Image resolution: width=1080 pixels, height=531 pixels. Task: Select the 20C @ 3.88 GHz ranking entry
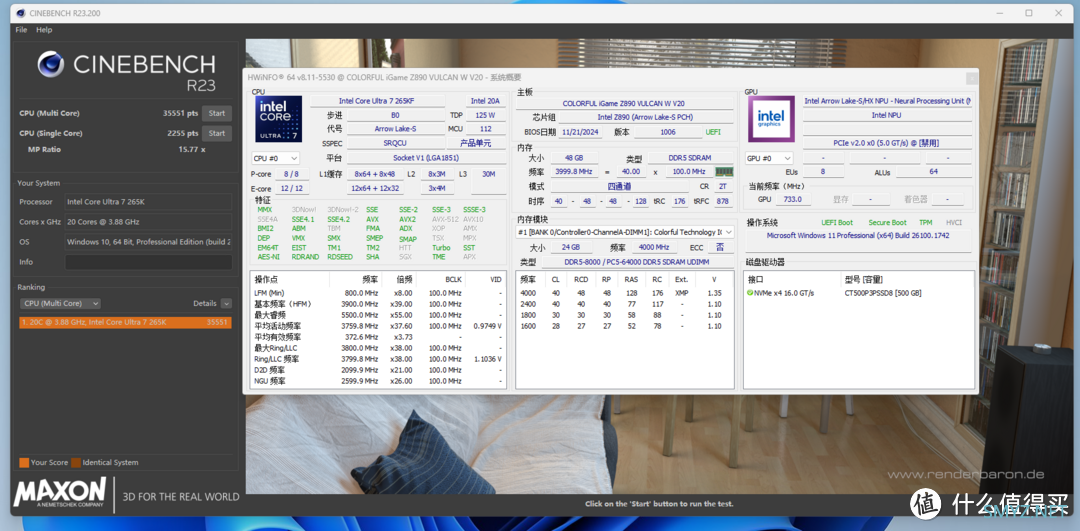[125, 322]
